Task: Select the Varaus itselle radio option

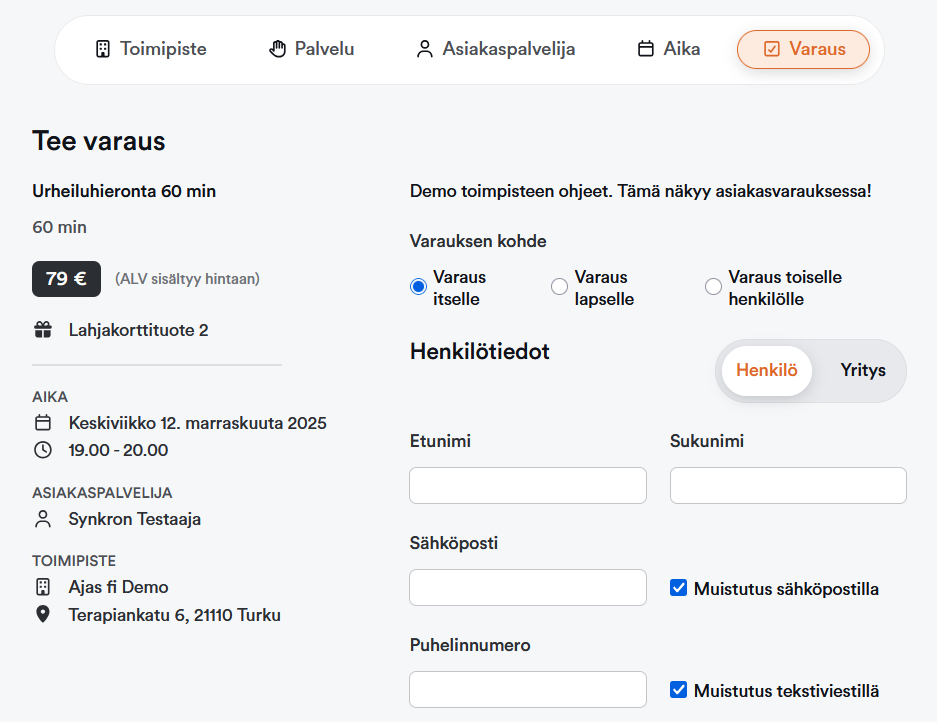Action: 419,287
